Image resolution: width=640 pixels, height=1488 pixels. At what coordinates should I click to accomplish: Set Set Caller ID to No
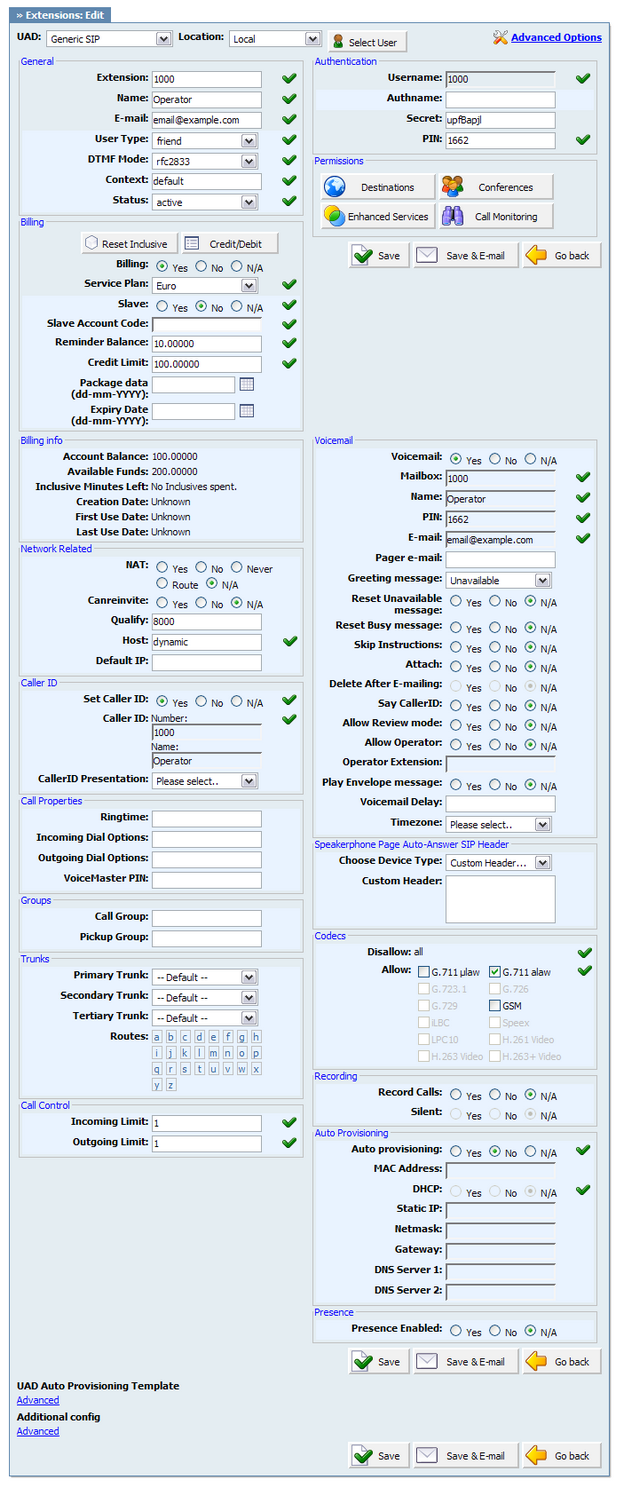coord(199,702)
